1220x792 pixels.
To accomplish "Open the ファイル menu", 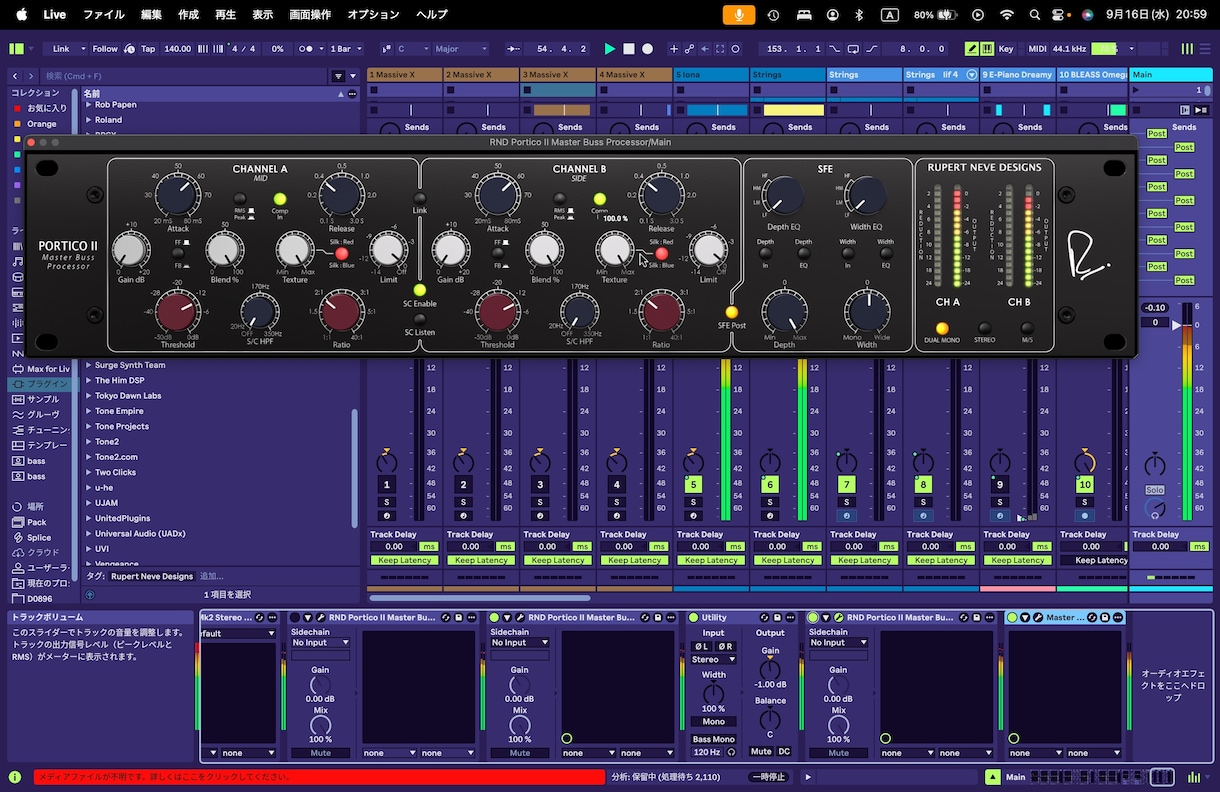I will (104, 14).
